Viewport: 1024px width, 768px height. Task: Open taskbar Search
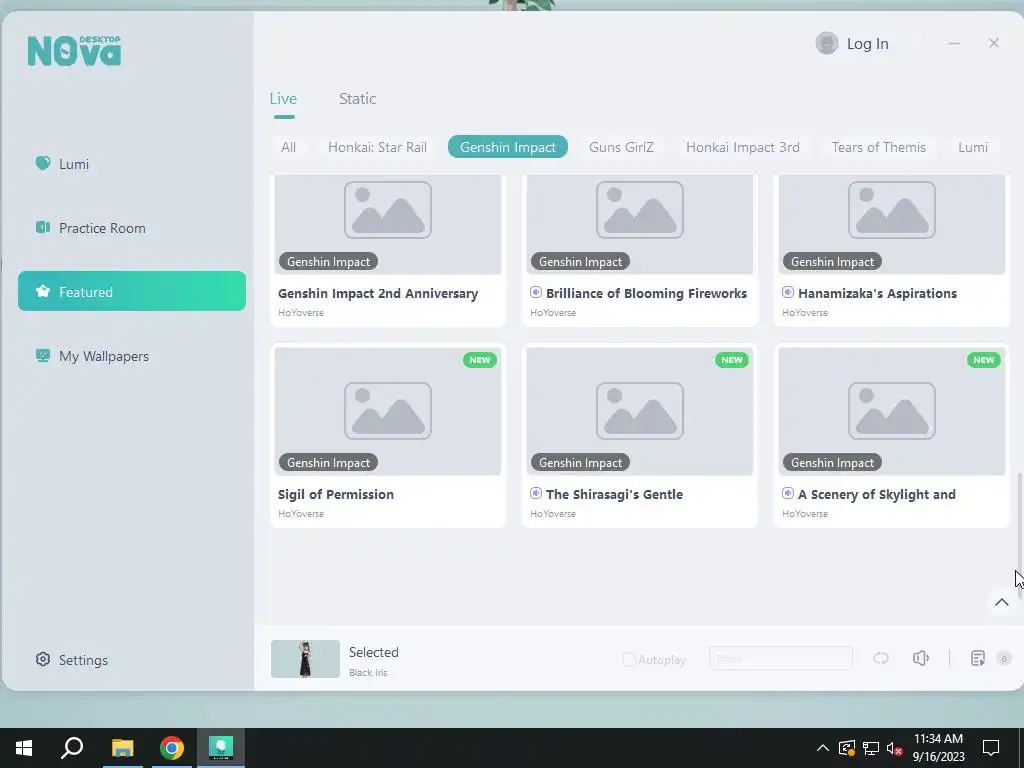[72, 748]
